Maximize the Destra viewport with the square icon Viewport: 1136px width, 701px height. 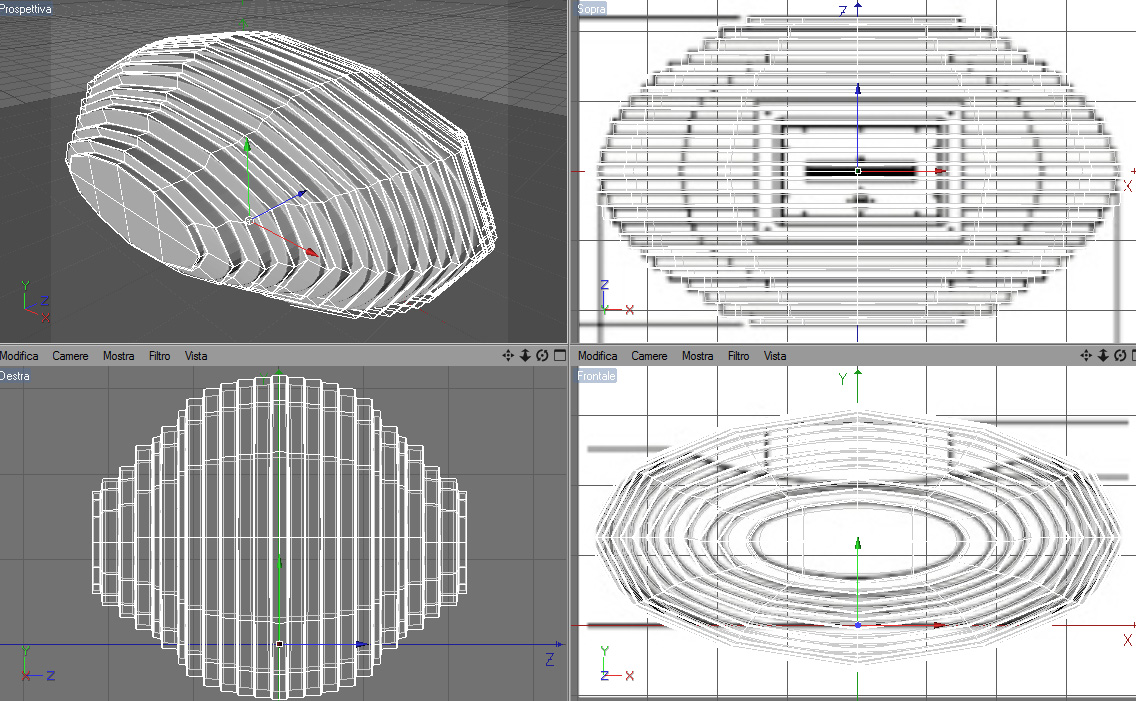point(560,356)
